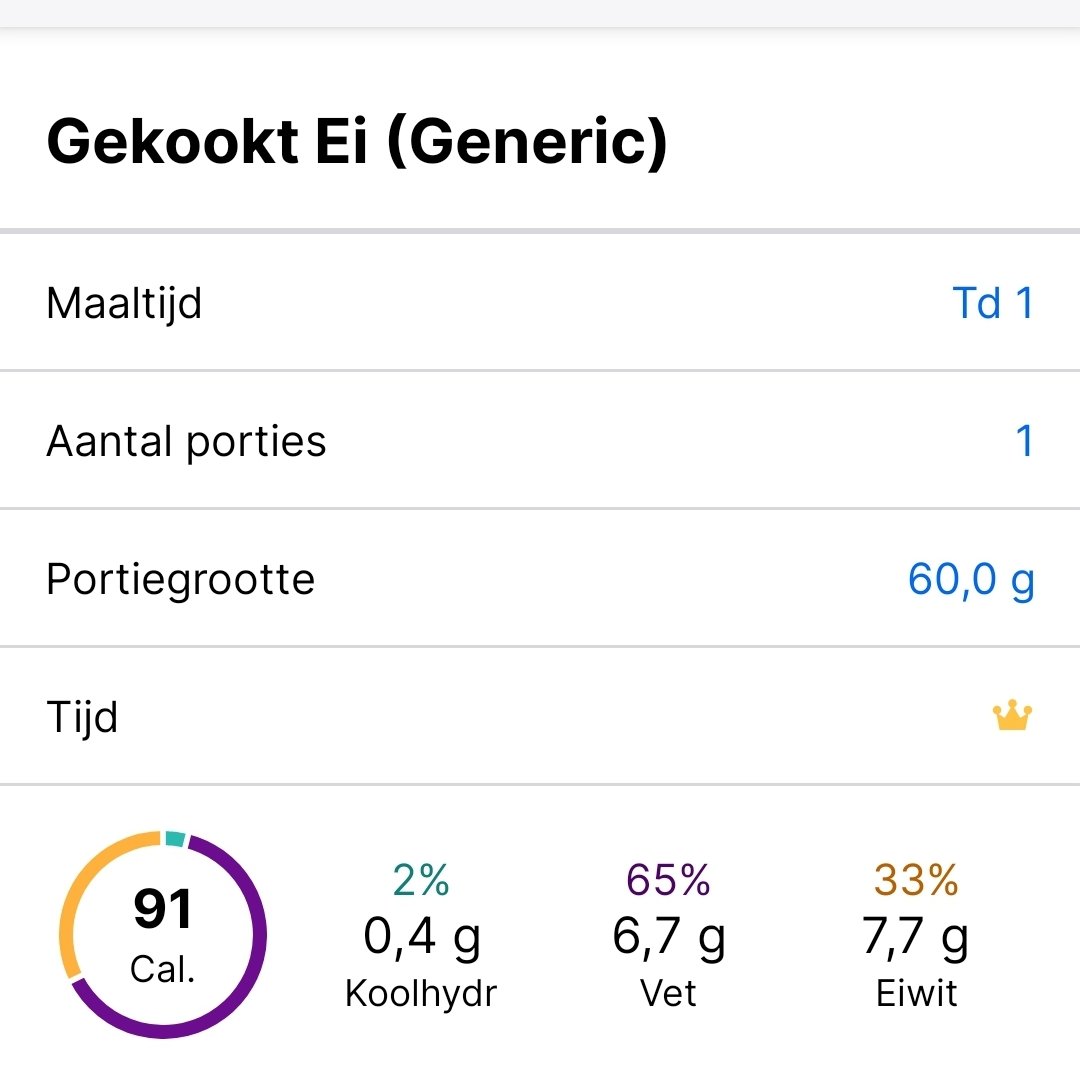Select the Maaltijd row label

coord(124,303)
